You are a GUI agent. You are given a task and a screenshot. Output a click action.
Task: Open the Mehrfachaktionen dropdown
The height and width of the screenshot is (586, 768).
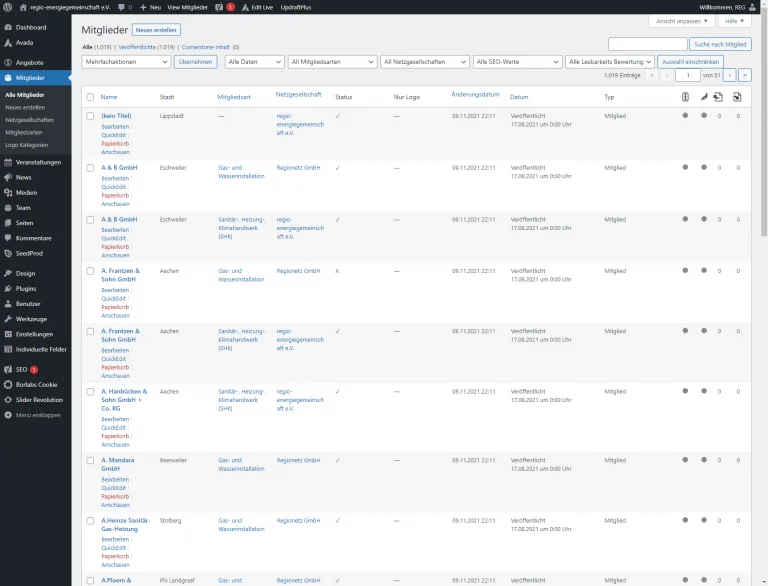point(126,62)
